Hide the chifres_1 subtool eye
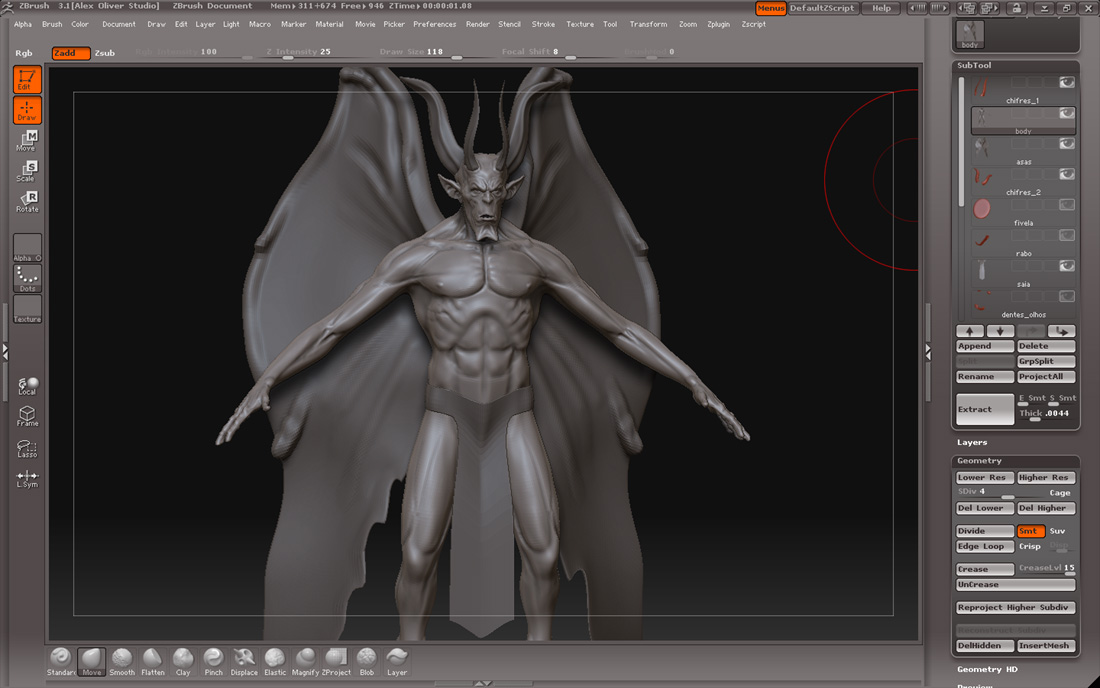This screenshot has width=1100, height=688. click(1066, 82)
